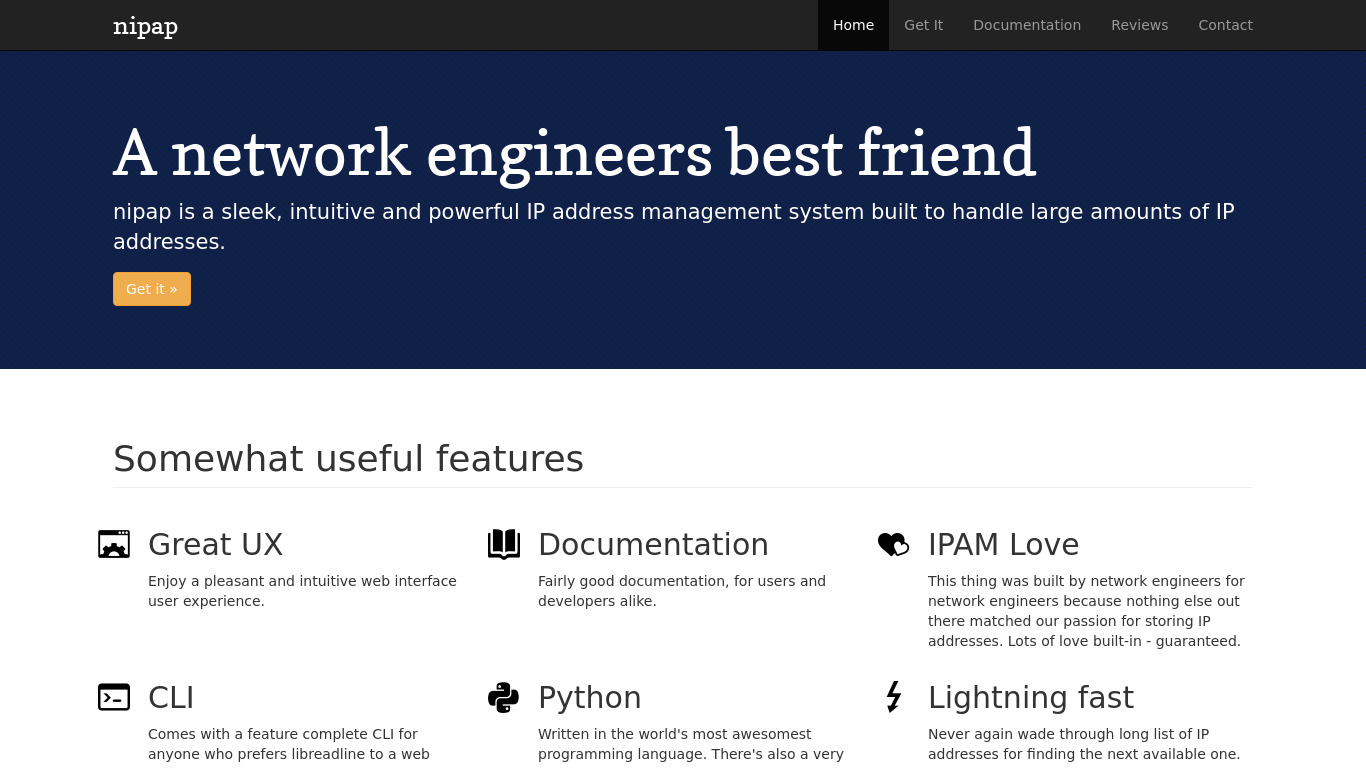Click the nipap brand logo
This screenshot has height=768, width=1366.
[x=145, y=26]
